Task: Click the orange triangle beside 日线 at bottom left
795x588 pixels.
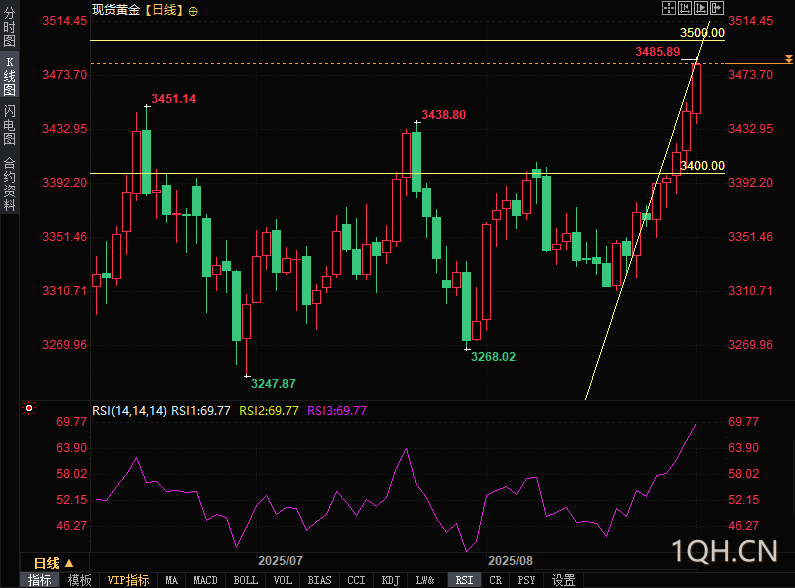Action: pos(69,563)
